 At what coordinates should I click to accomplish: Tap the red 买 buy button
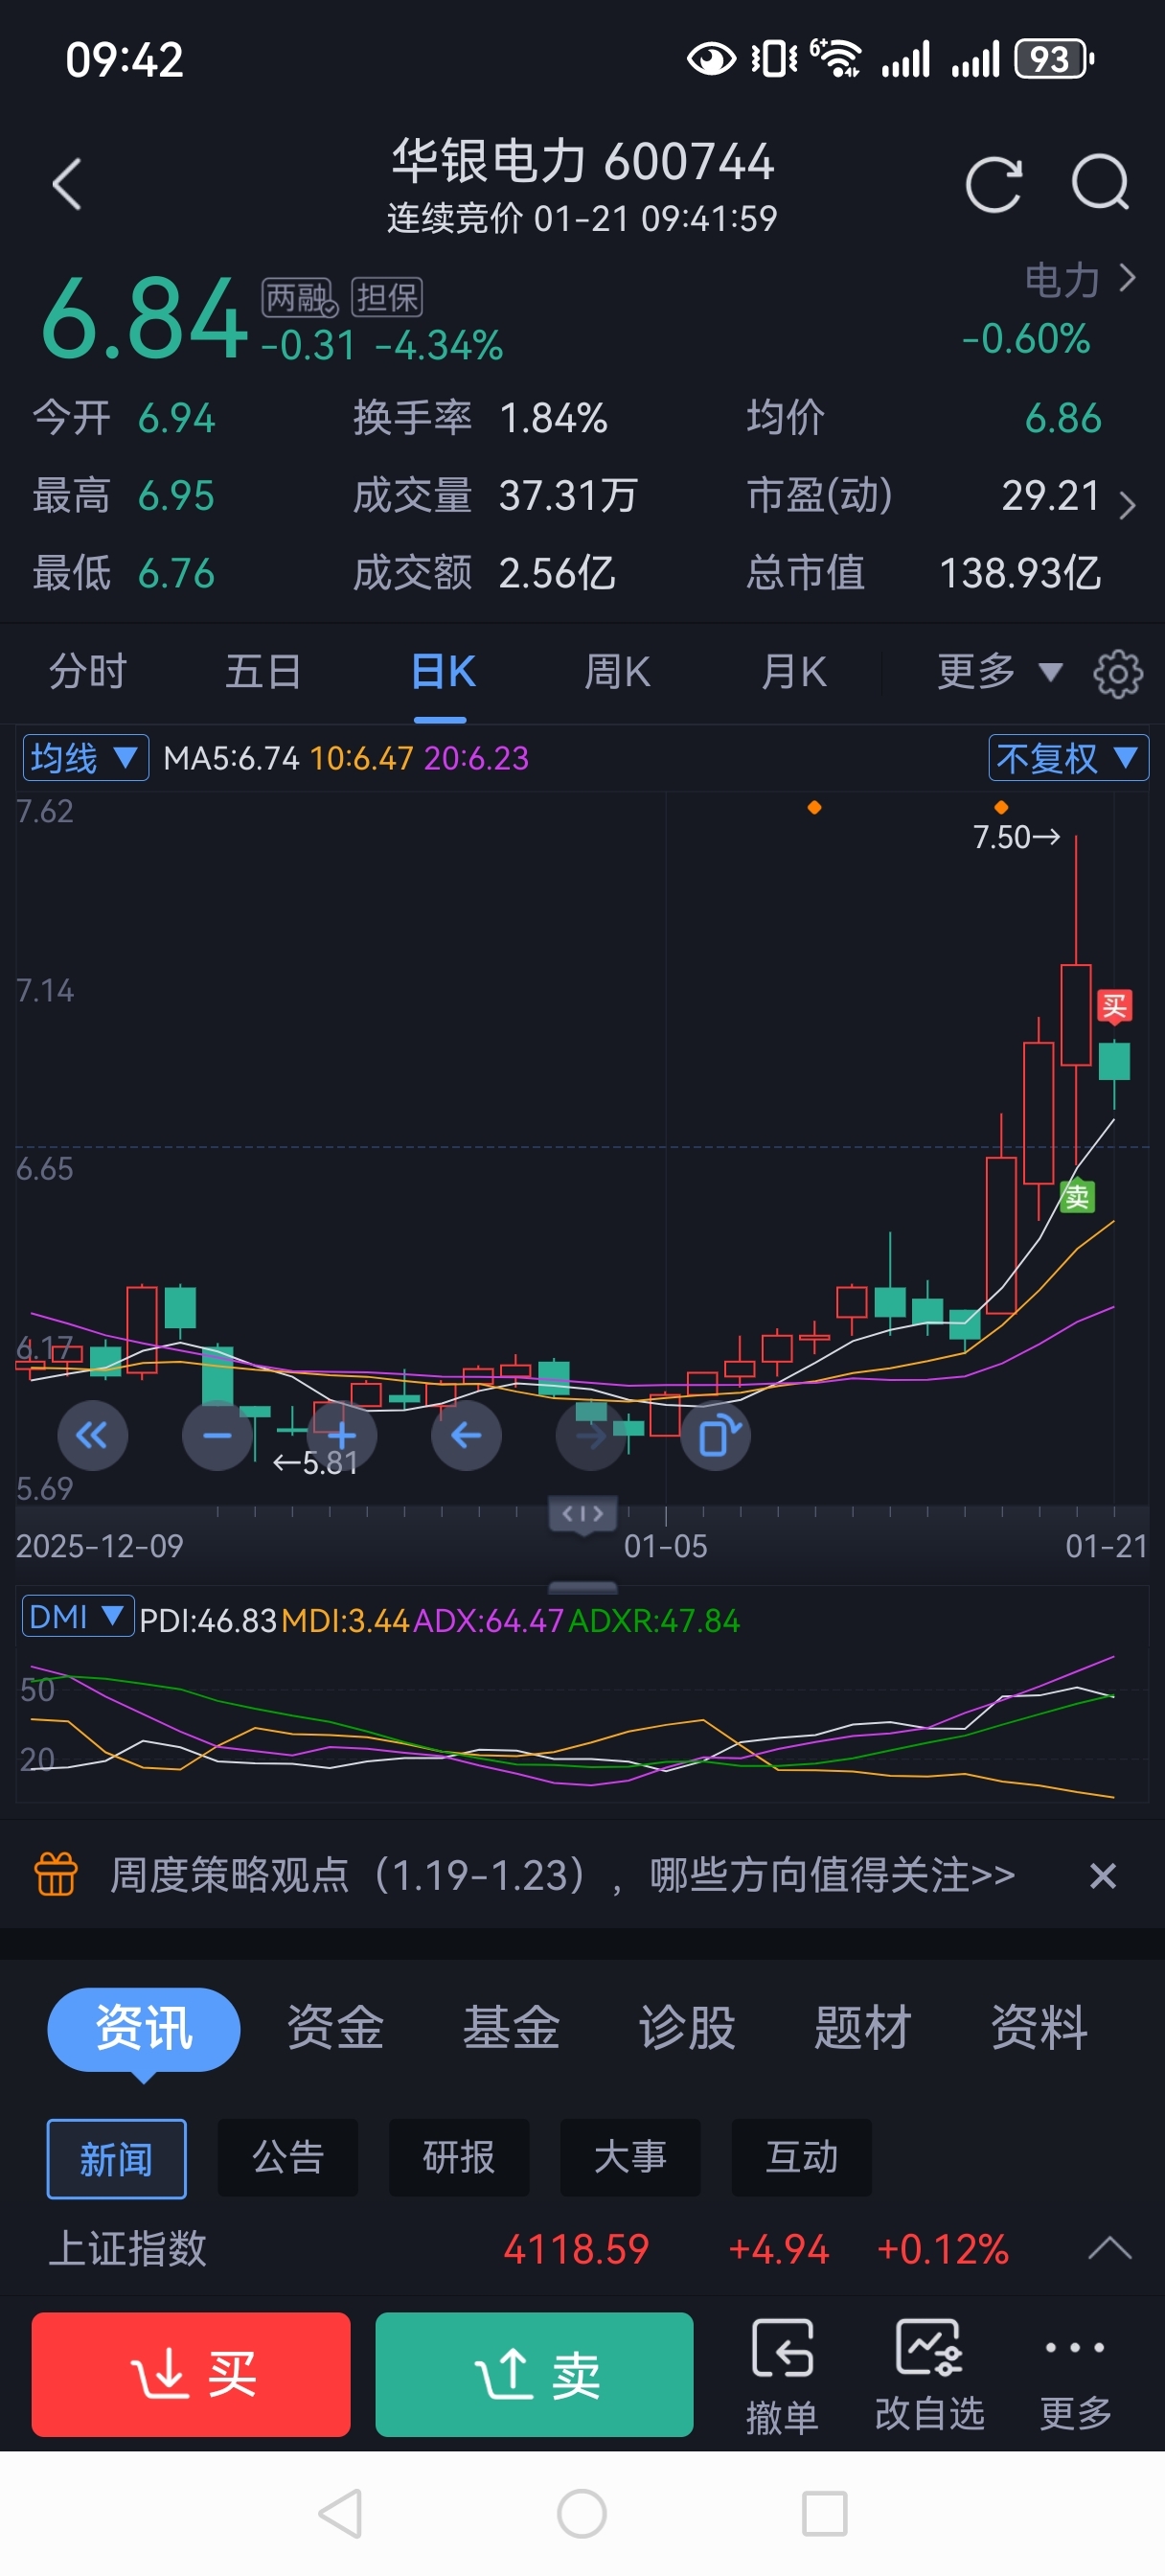[191, 2374]
